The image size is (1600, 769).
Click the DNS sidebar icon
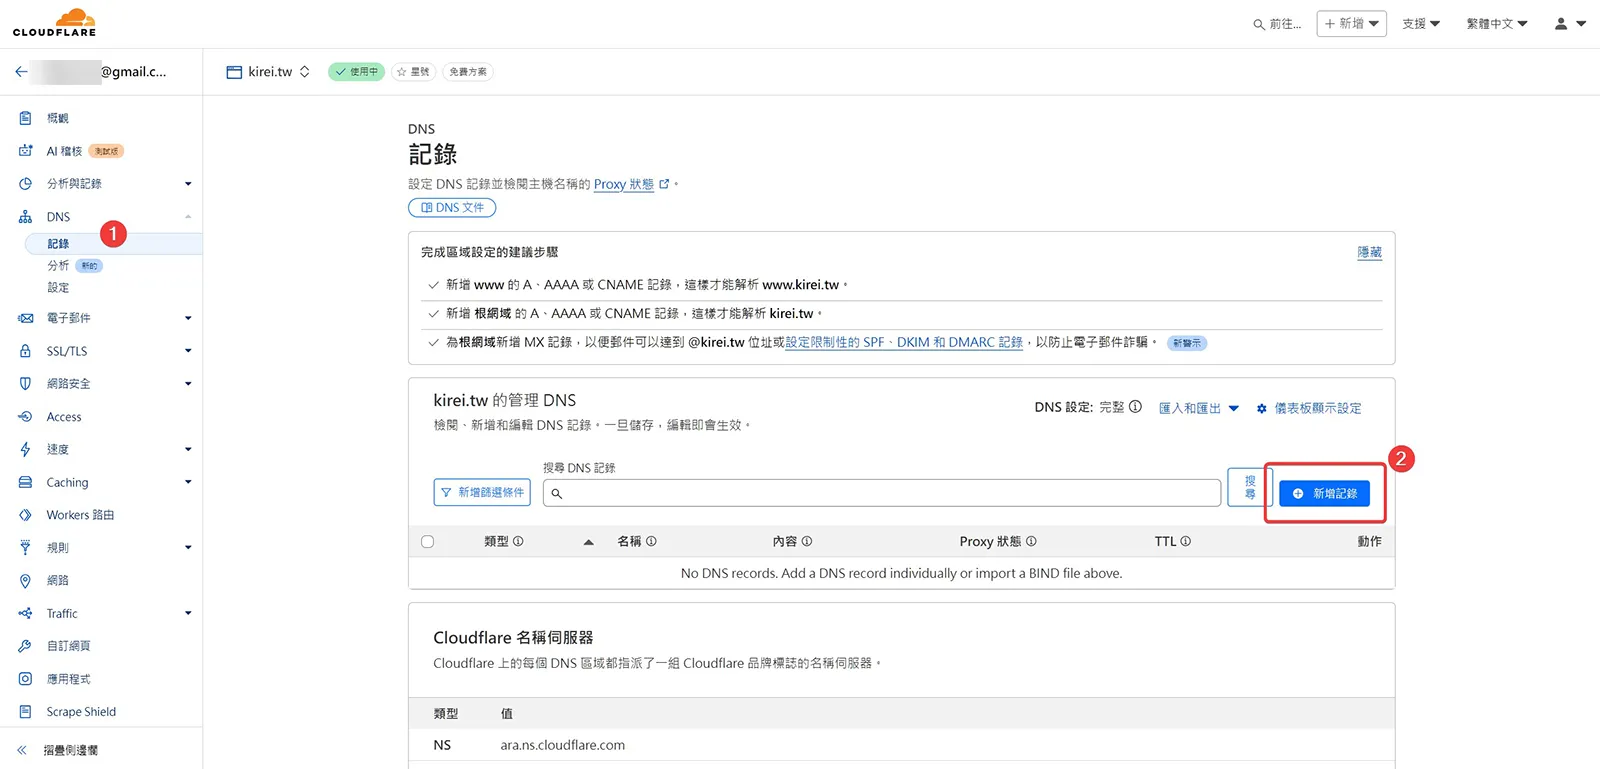[x=26, y=217]
